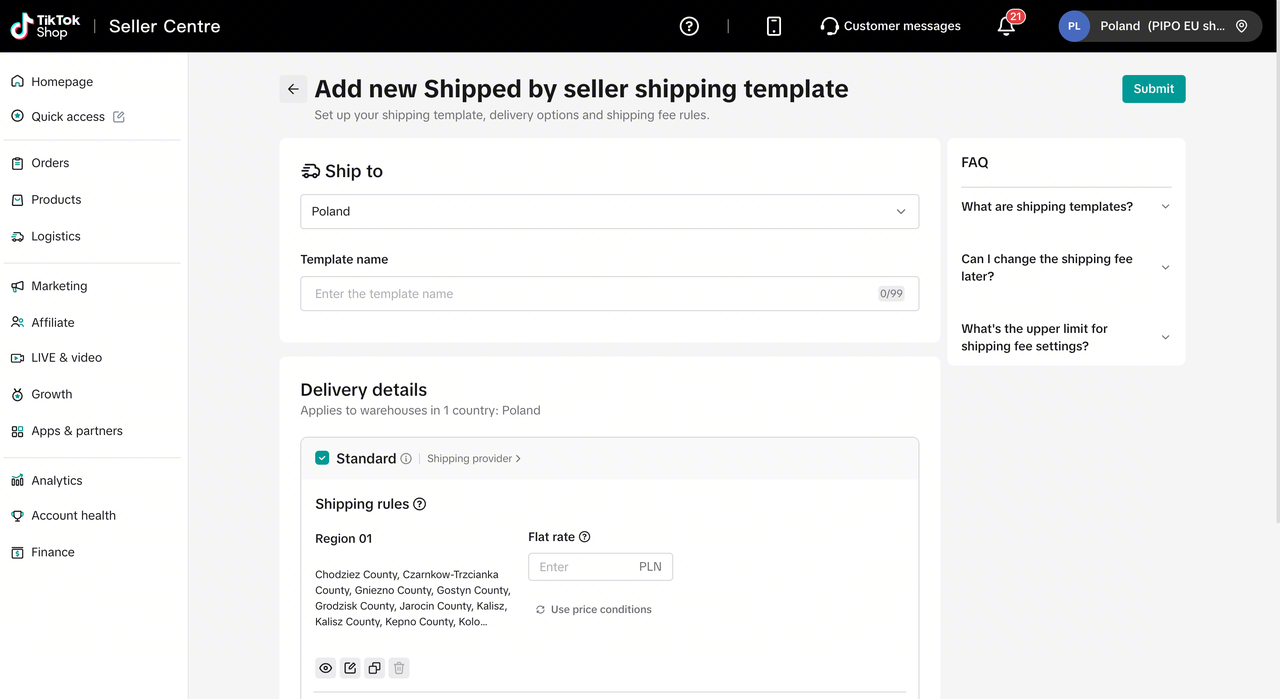Uncheck the Standard delivery checkbox
This screenshot has width=1280, height=699.
coord(322,458)
